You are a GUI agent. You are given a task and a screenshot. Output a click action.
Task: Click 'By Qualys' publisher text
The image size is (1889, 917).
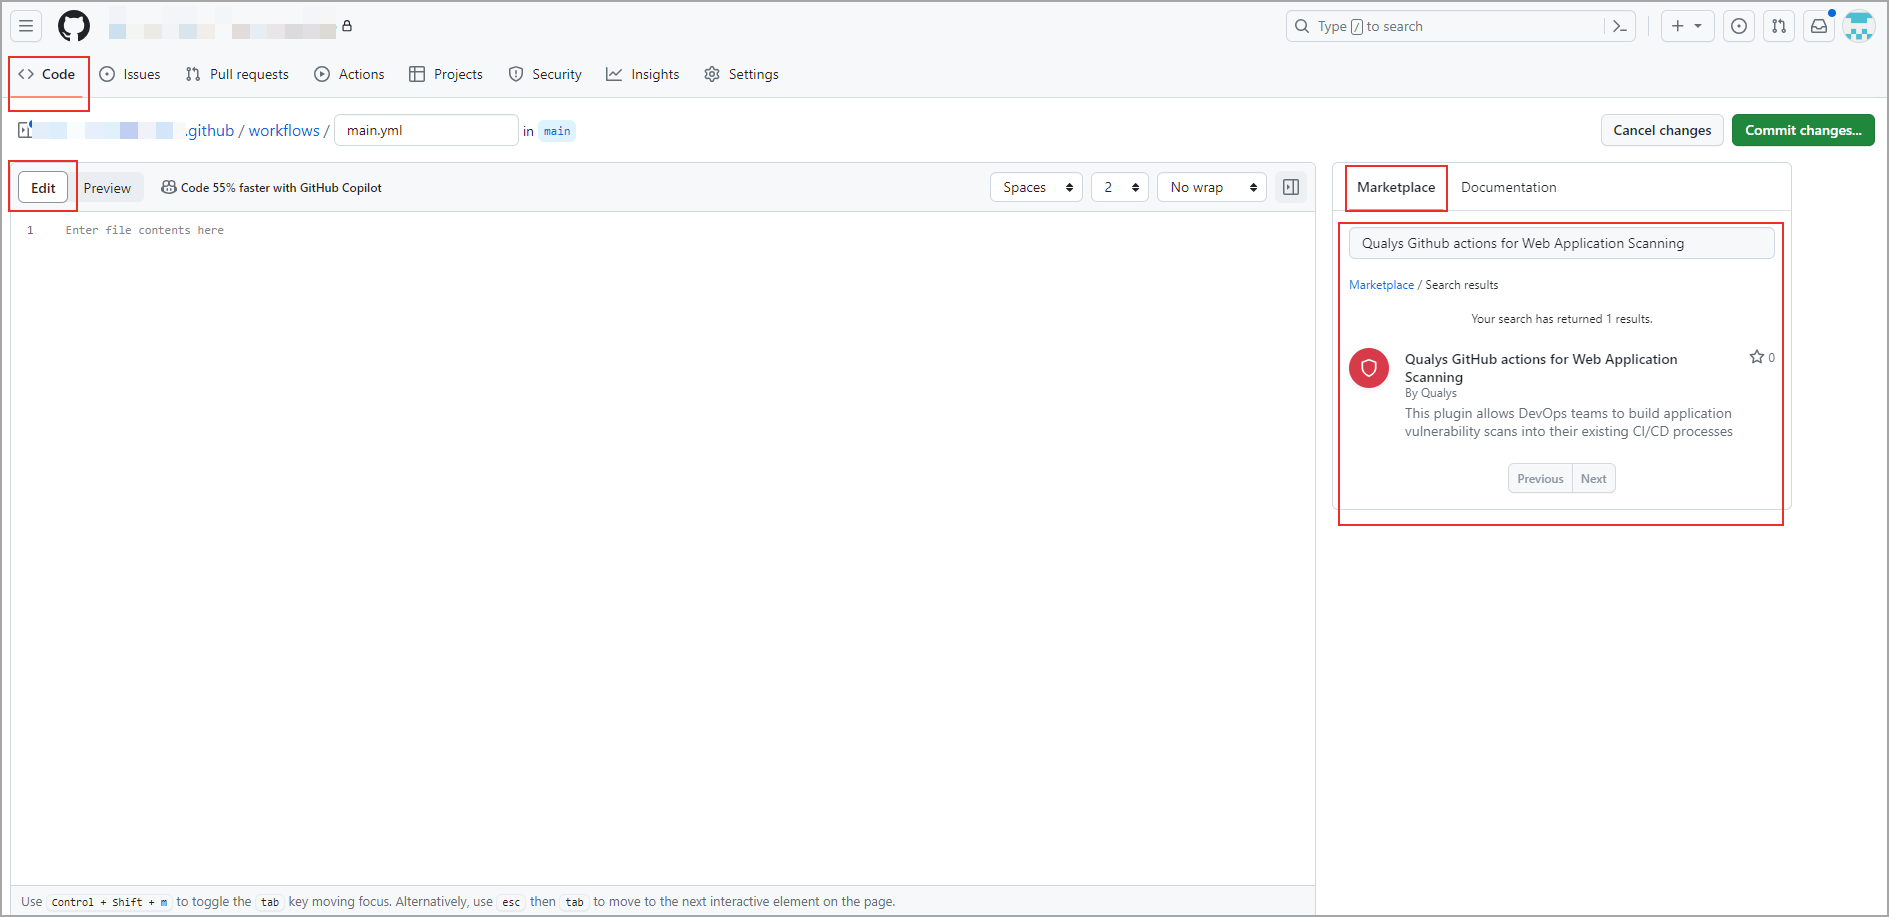(1430, 393)
